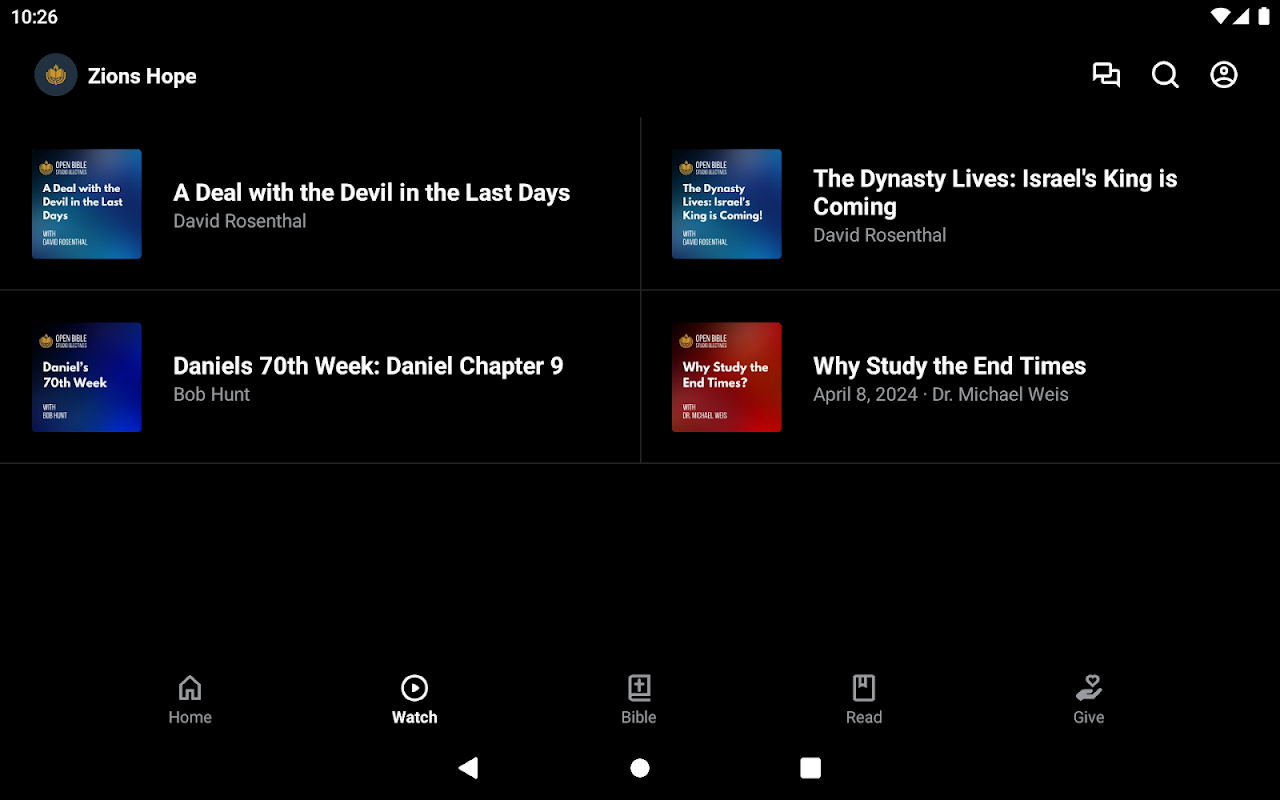The image size is (1280, 800).
Task: Select the Watch tab
Action: point(414,700)
